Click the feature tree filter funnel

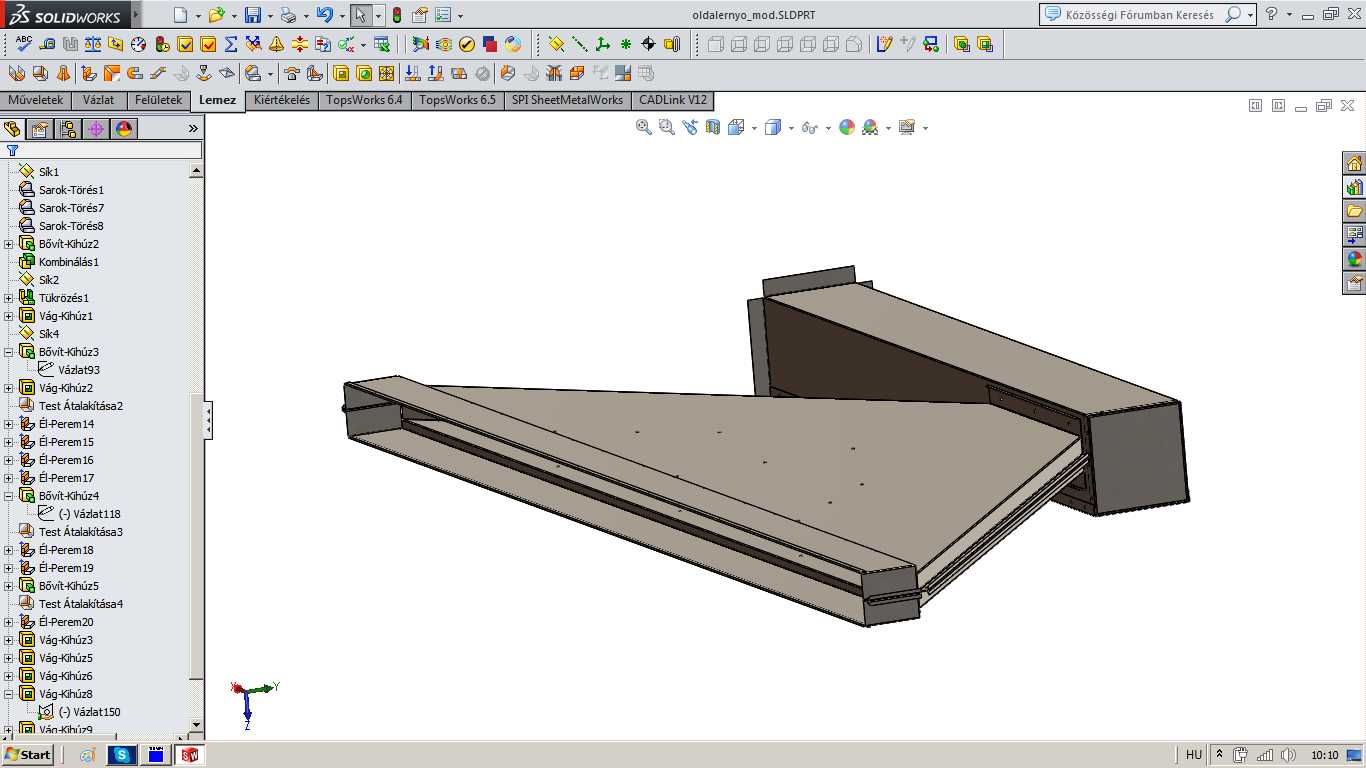[12, 150]
